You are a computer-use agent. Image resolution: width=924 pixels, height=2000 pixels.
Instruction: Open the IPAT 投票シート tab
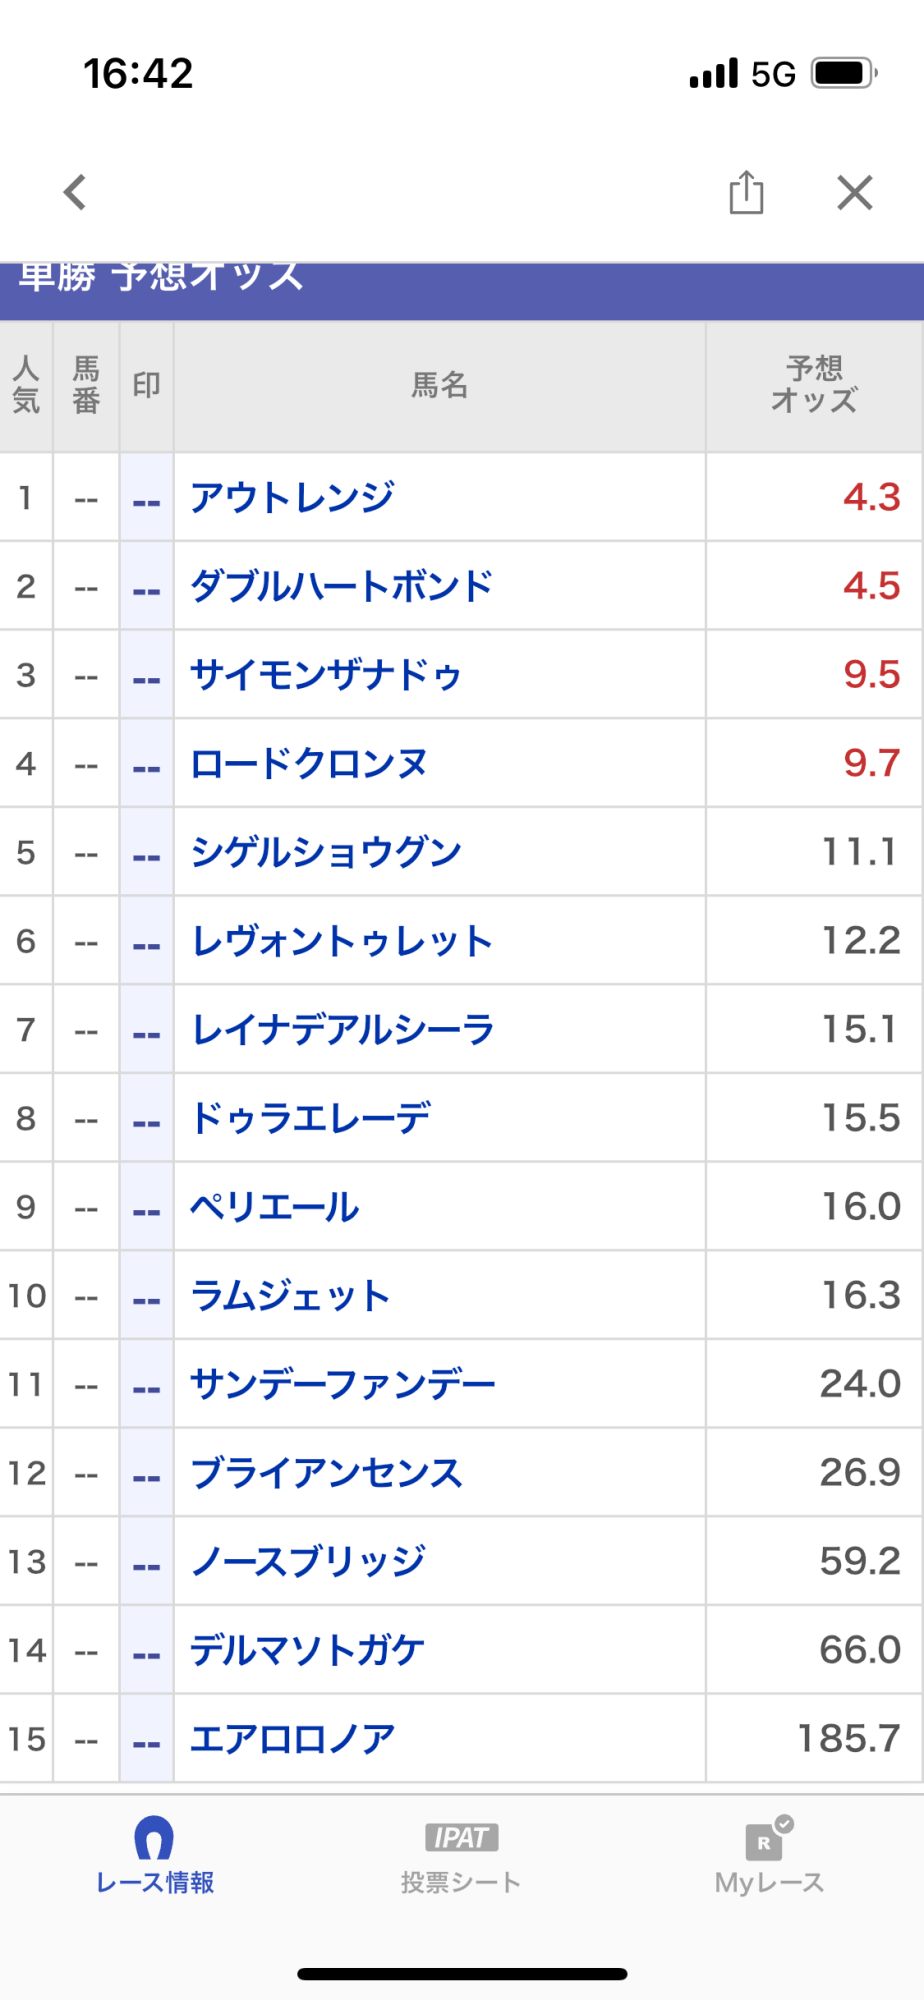pos(461,1856)
